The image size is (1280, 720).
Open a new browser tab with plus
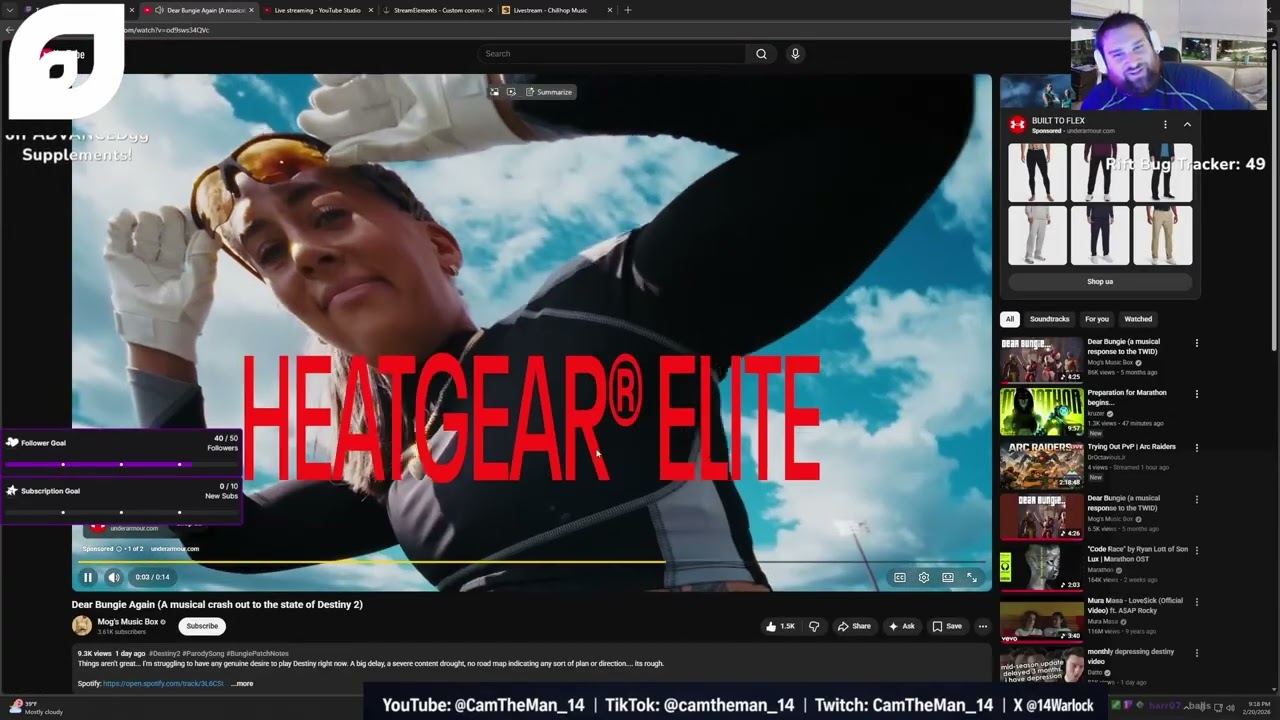pyautogui.click(x=628, y=10)
